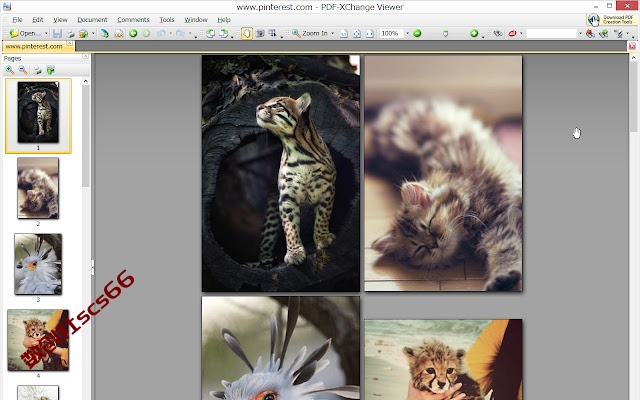Click the red highlight/markup tool icon
Screen dimensions: 640x400
(512, 33)
